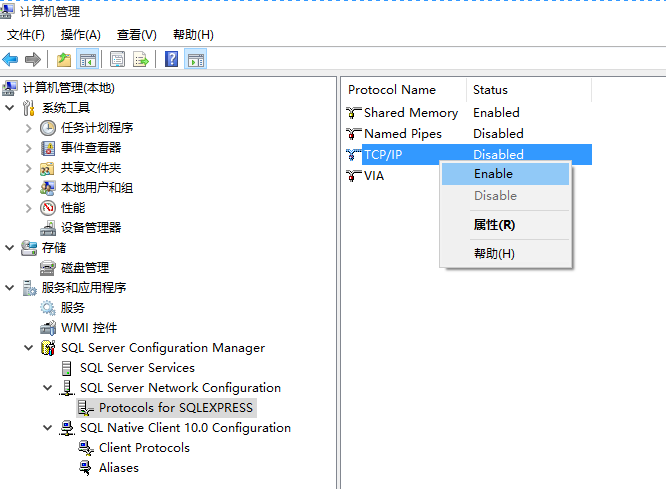Toggle the Show/Hide Action Pane icon
The height and width of the screenshot is (489, 666).
click(x=195, y=59)
